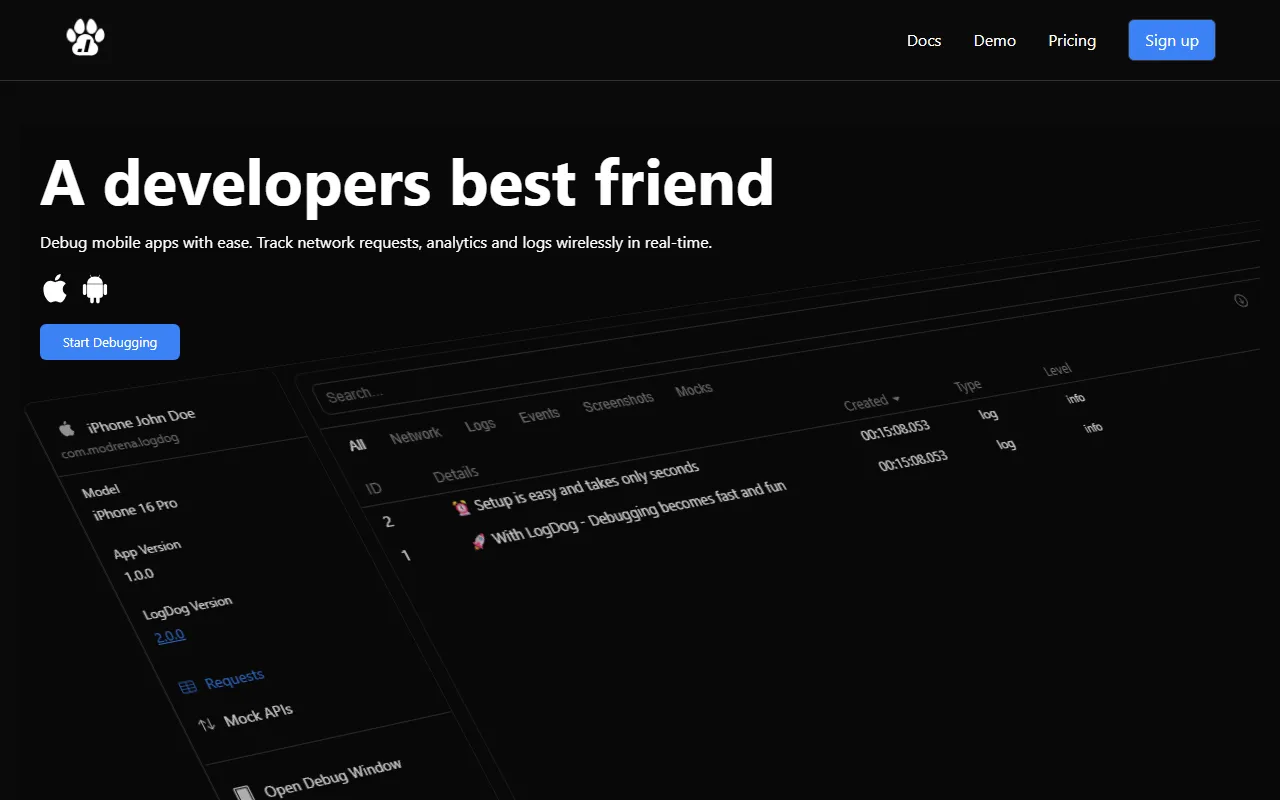This screenshot has height=800, width=1280.
Task: Click the small clock icon at panel's top right
Action: 1241,300
